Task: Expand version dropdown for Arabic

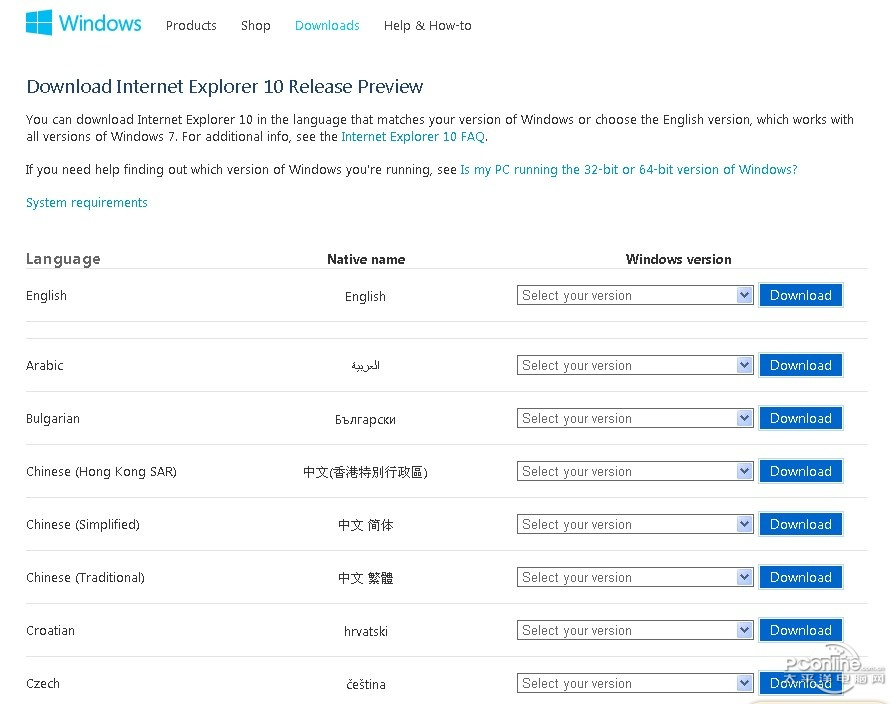Action: [635, 366]
